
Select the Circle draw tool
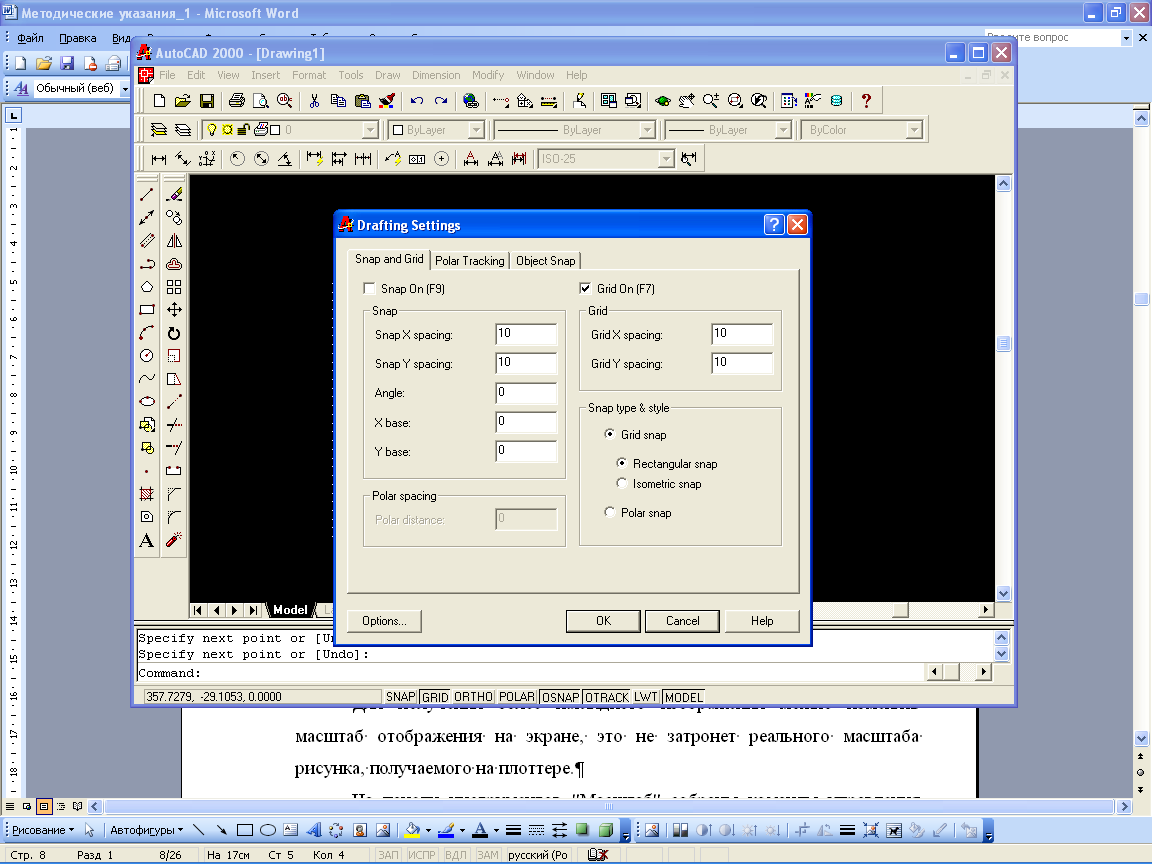pos(147,356)
